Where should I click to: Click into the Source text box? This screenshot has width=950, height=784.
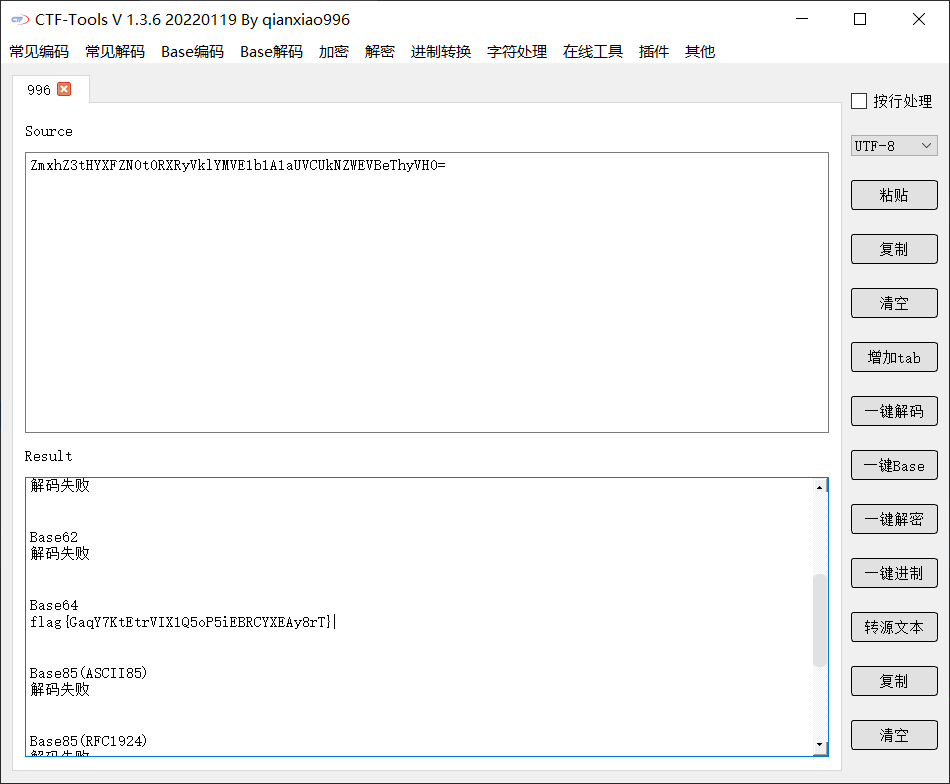coord(427,292)
